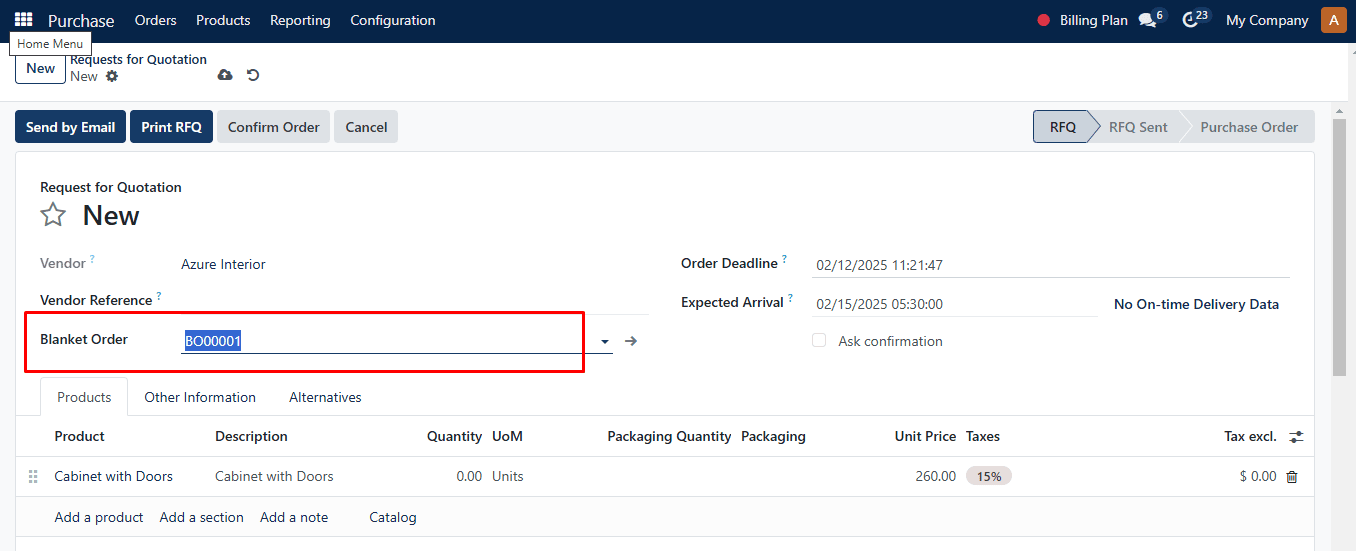Click the $ 0.00 subtotal cell

(x=1258, y=476)
